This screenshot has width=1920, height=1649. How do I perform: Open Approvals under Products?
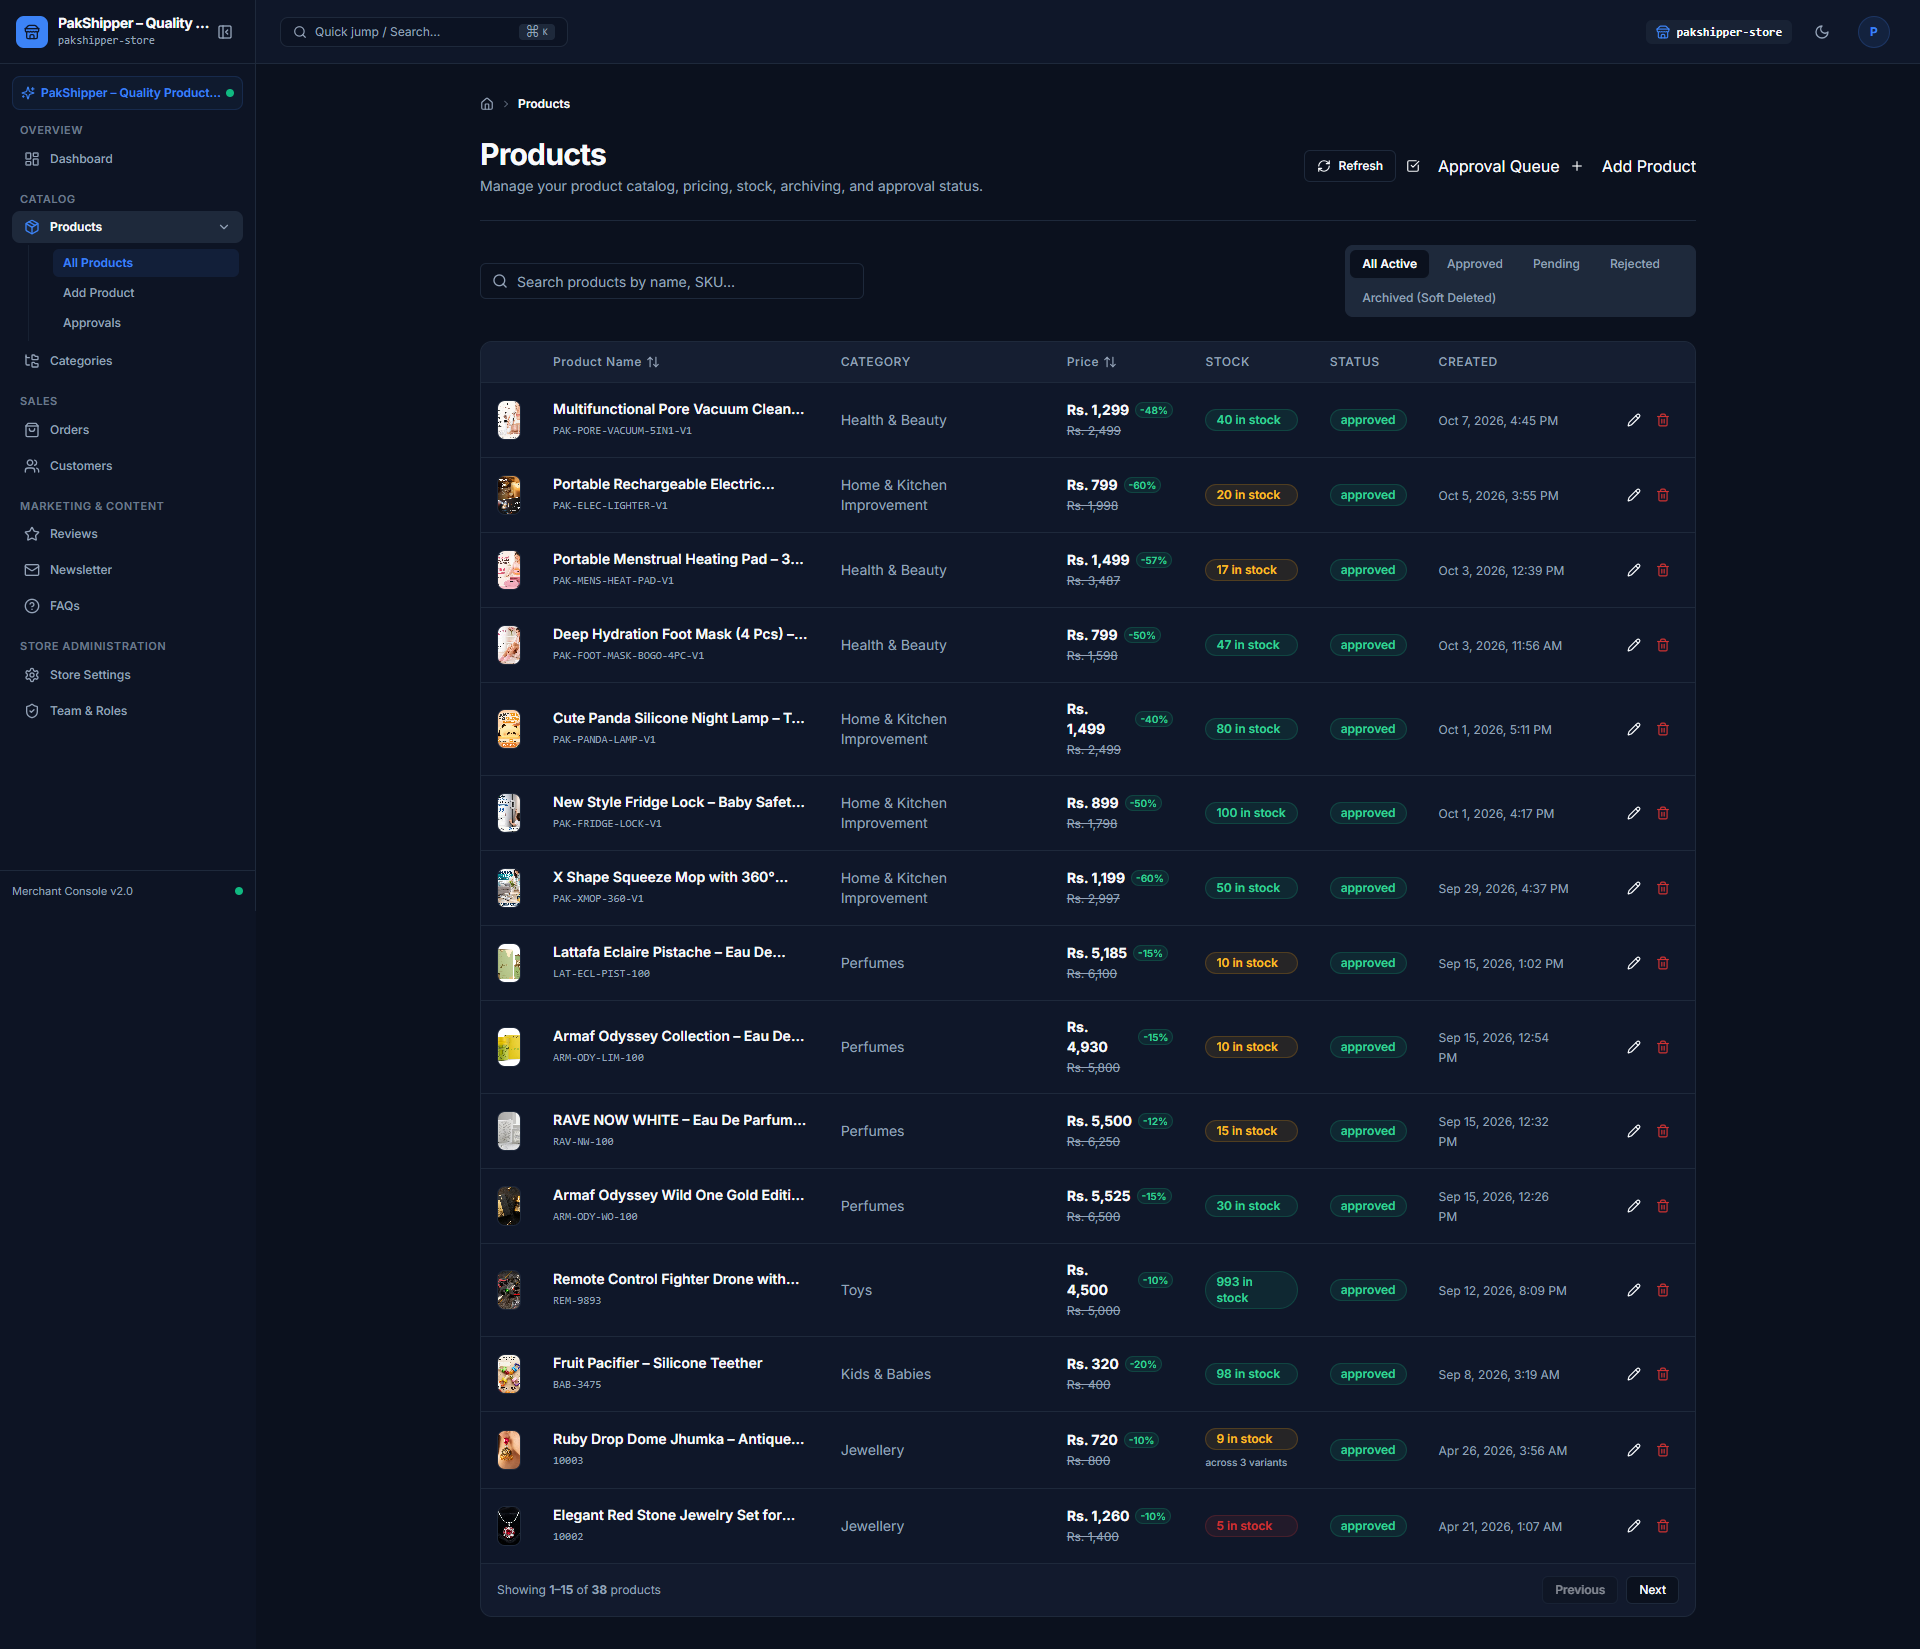(x=146, y=323)
